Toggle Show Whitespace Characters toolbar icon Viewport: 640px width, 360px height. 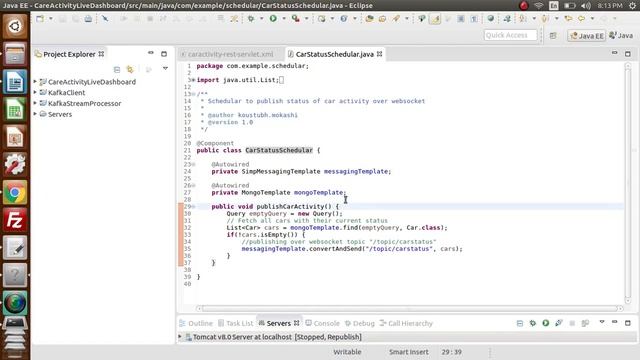pos(474,19)
